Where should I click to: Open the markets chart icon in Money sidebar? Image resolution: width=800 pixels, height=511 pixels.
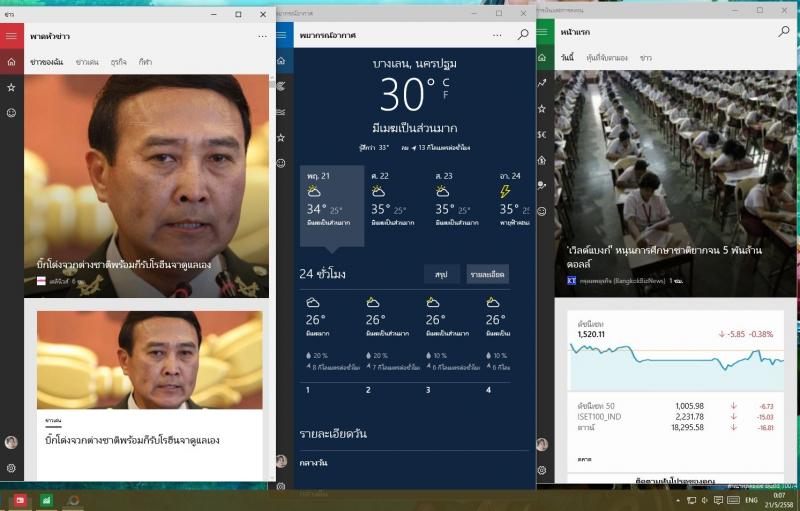[x=542, y=83]
